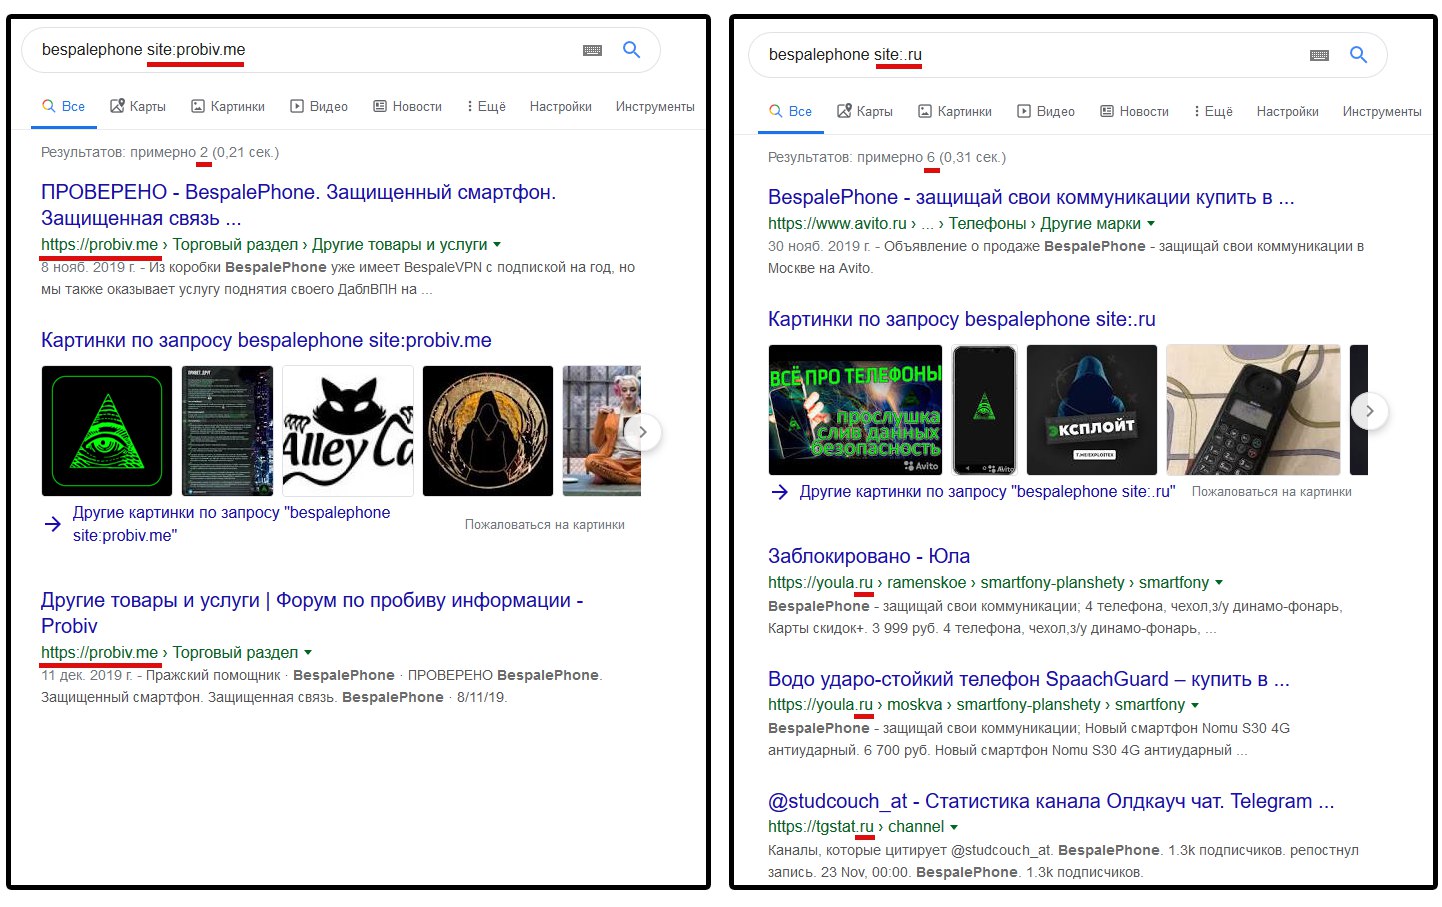Viewport: 1442px width, 907px height.
Task: Open the @studcouch_at Telegram statistics result
Action: [x=1051, y=801]
